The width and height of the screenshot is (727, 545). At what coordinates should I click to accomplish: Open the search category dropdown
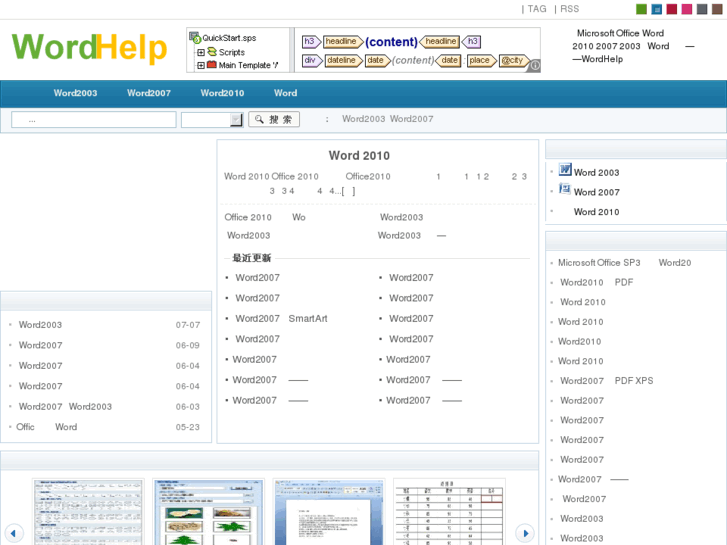[x=212, y=120]
